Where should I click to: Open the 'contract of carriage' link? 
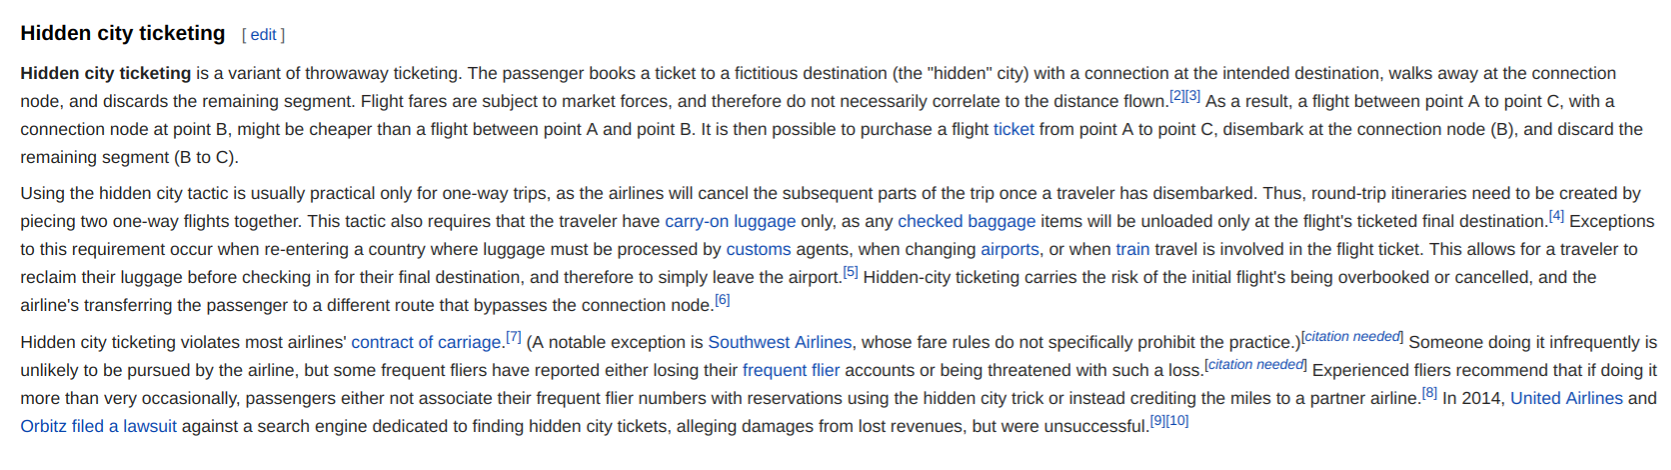[426, 342]
